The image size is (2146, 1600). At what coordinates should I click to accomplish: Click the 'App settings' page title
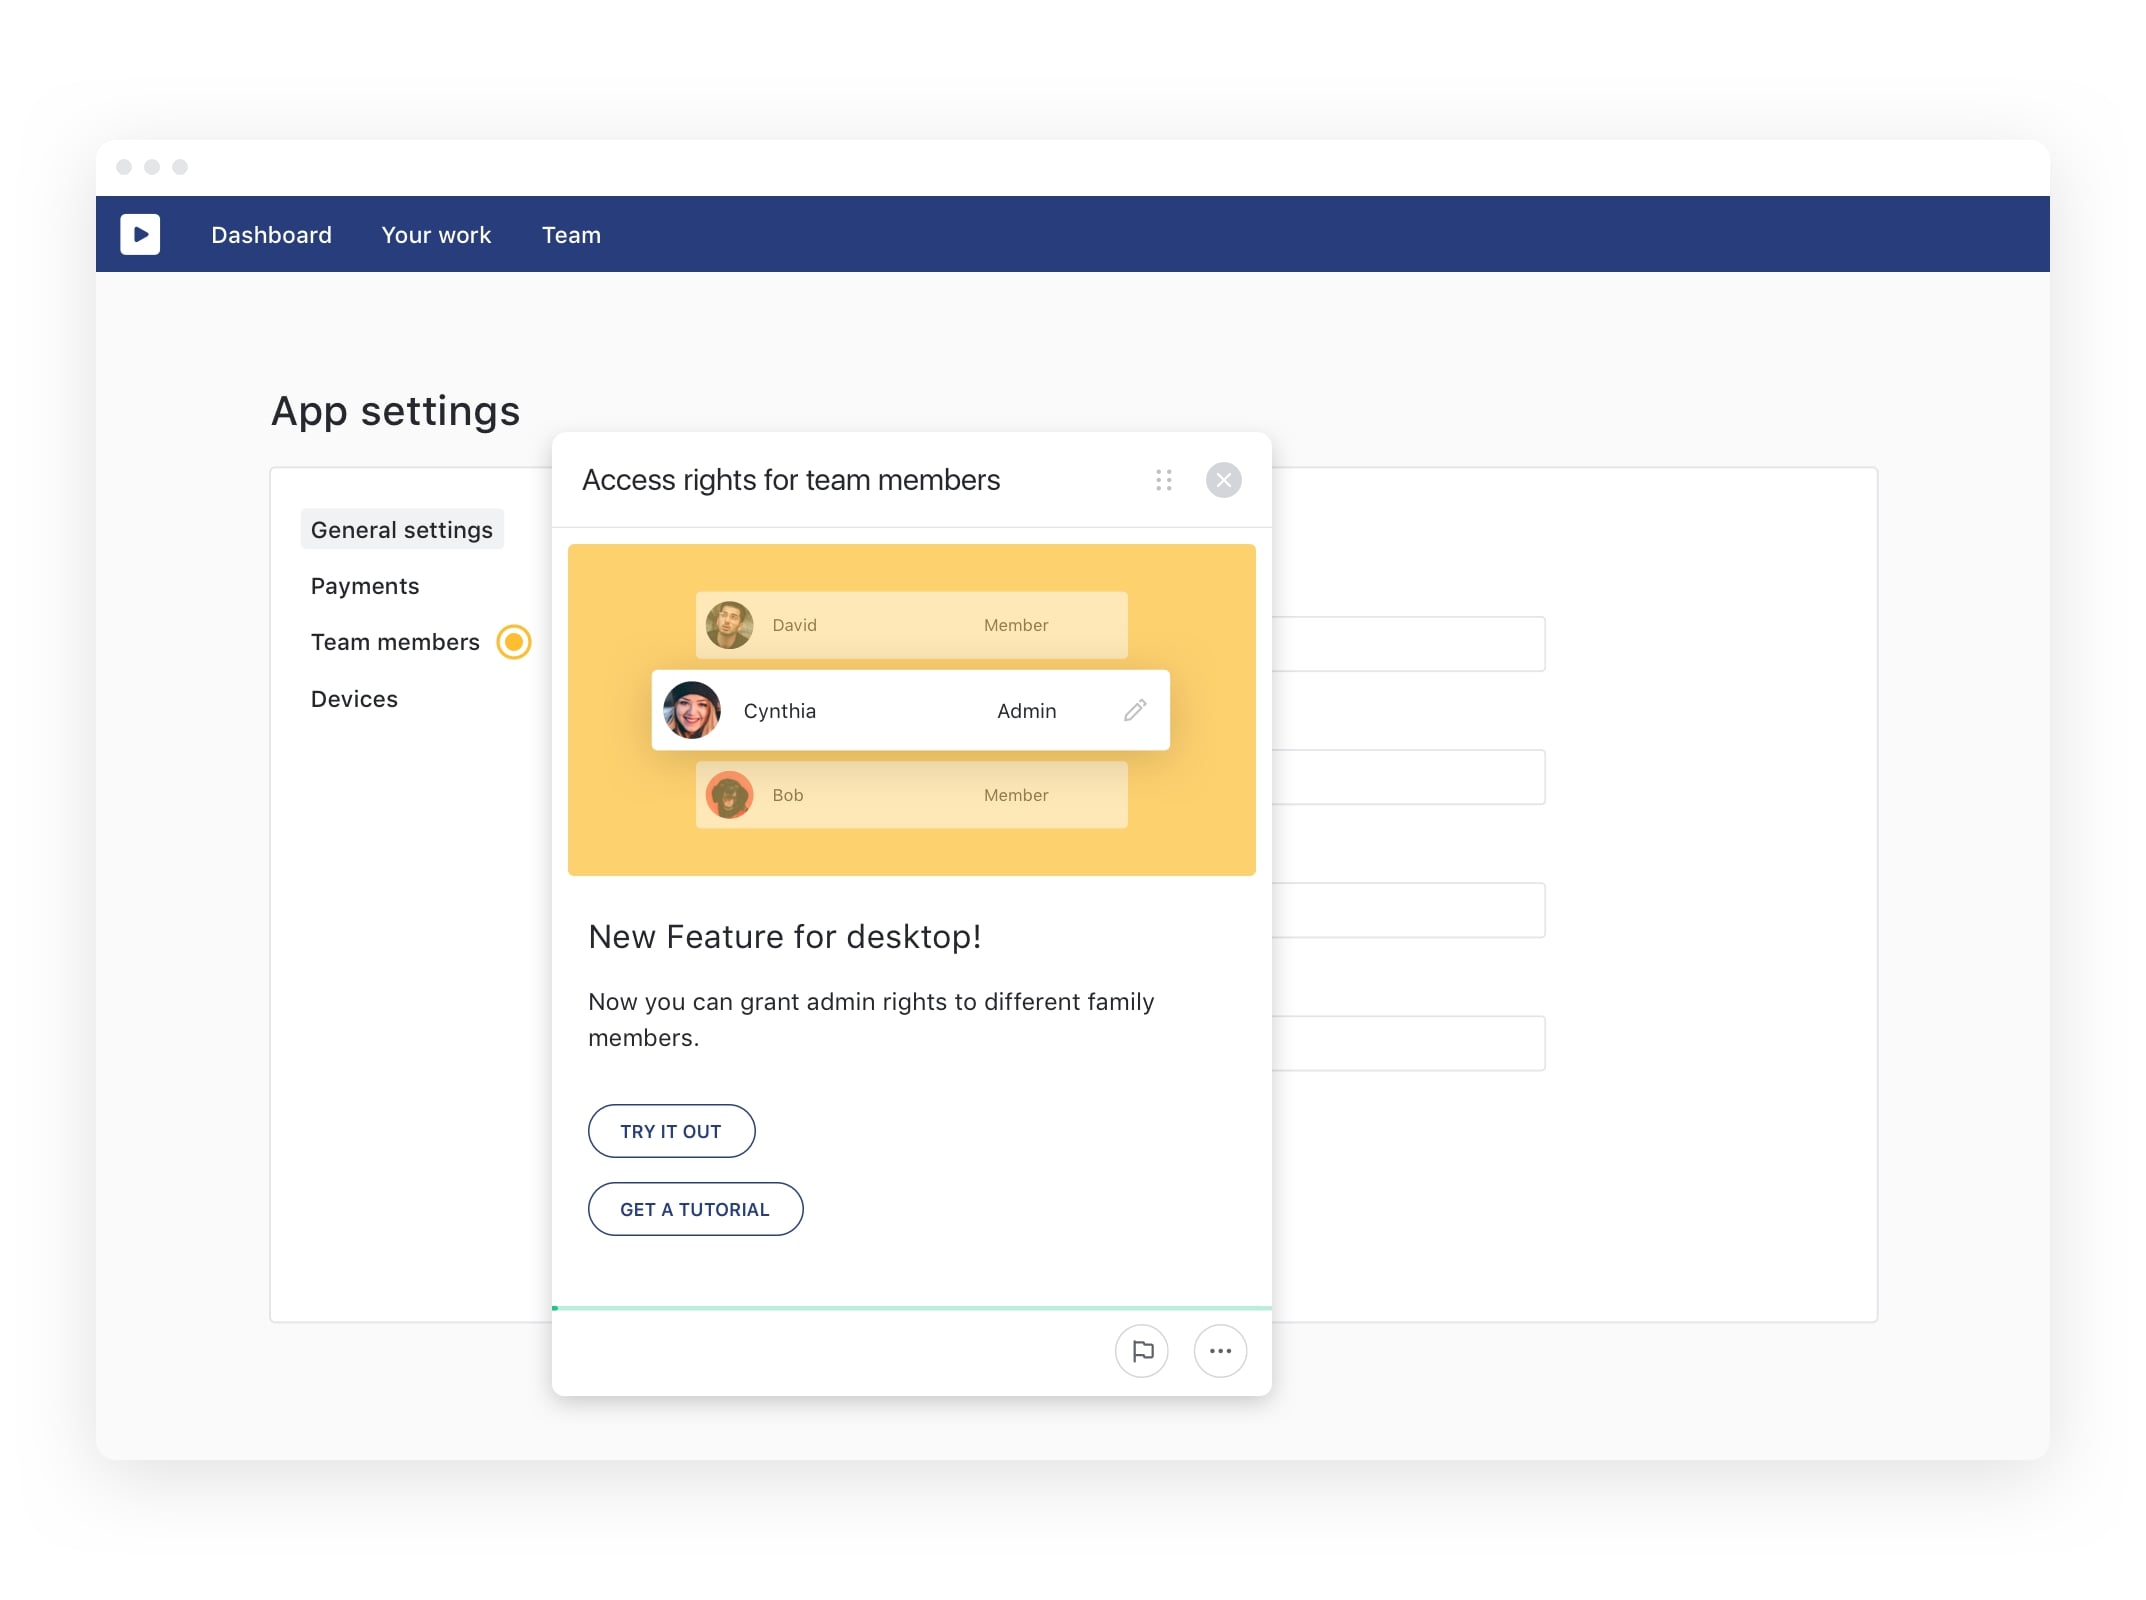[x=395, y=411]
